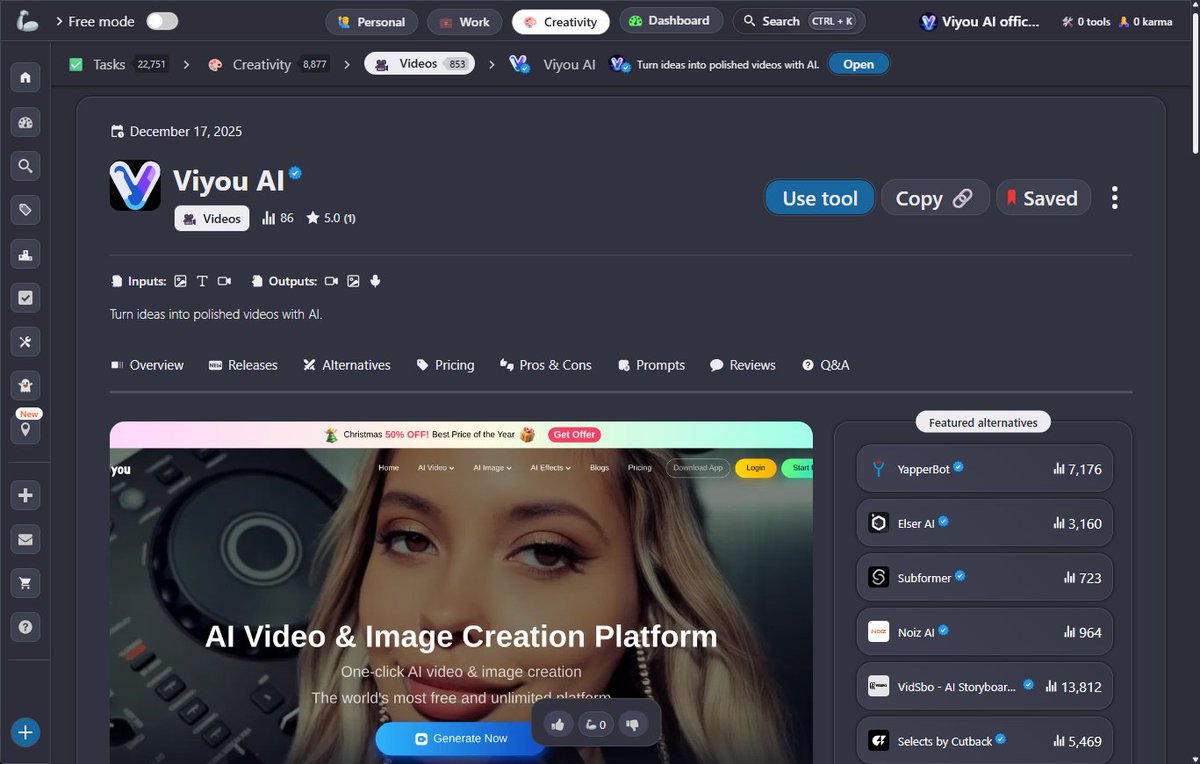The height and width of the screenshot is (764, 1200).
Task: Select the Work category tab
Action: [465, 21]
